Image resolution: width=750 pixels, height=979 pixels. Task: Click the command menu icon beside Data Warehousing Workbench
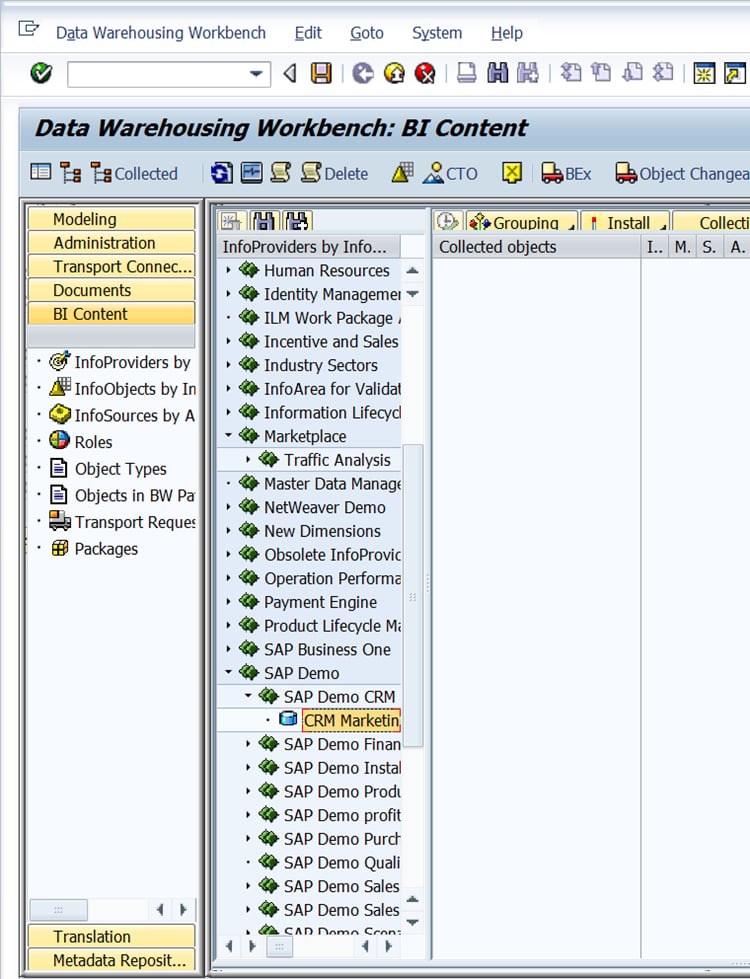(28, 29)
